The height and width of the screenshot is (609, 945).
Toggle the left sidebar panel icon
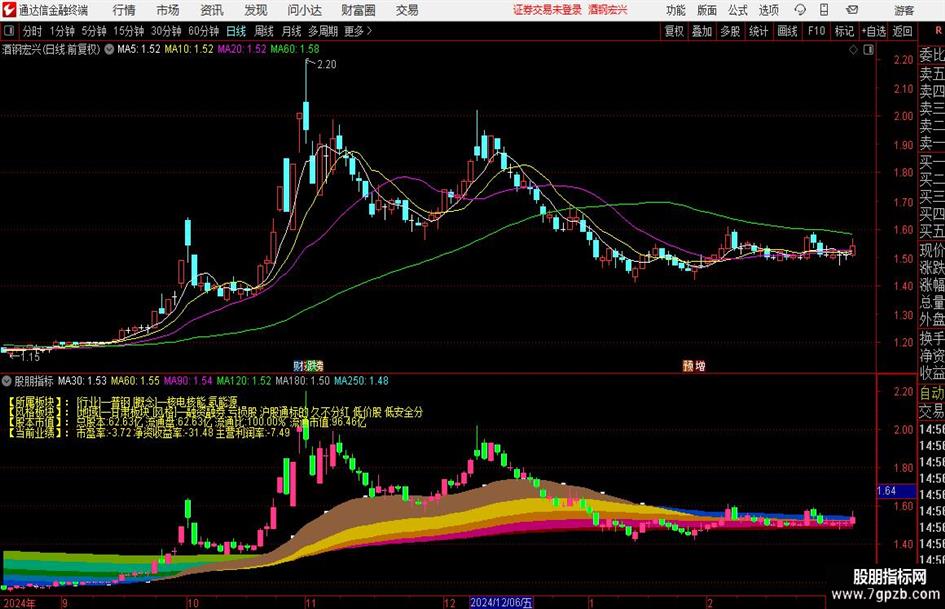pyautogui.click(x=8, y=31)
